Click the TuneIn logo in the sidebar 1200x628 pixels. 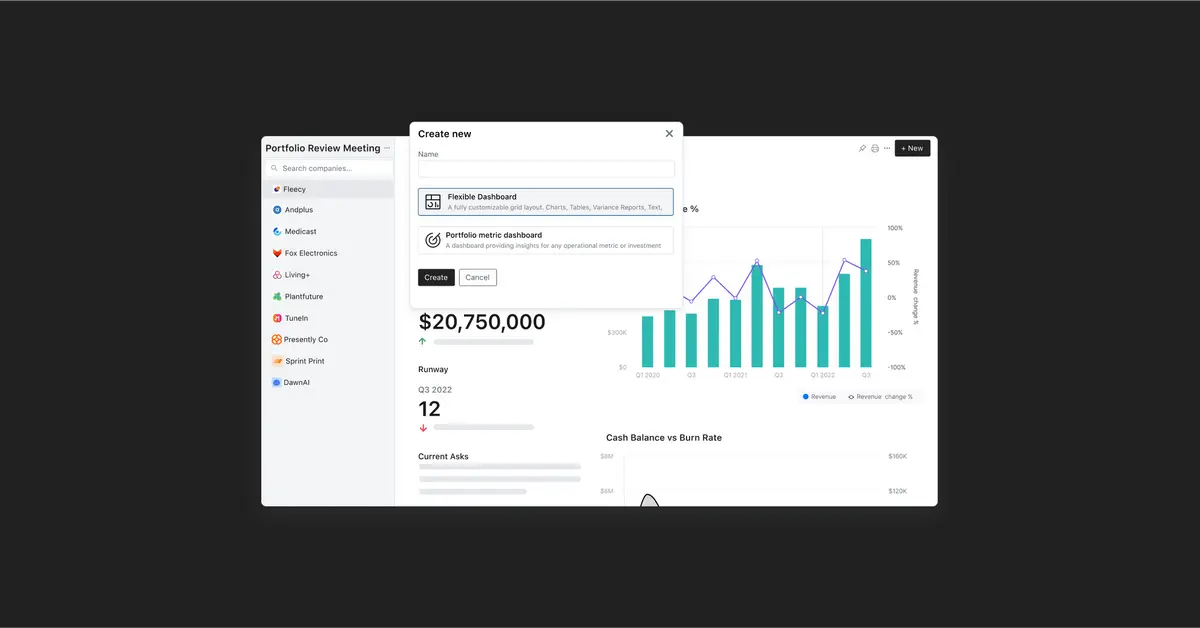coord(276,317)
